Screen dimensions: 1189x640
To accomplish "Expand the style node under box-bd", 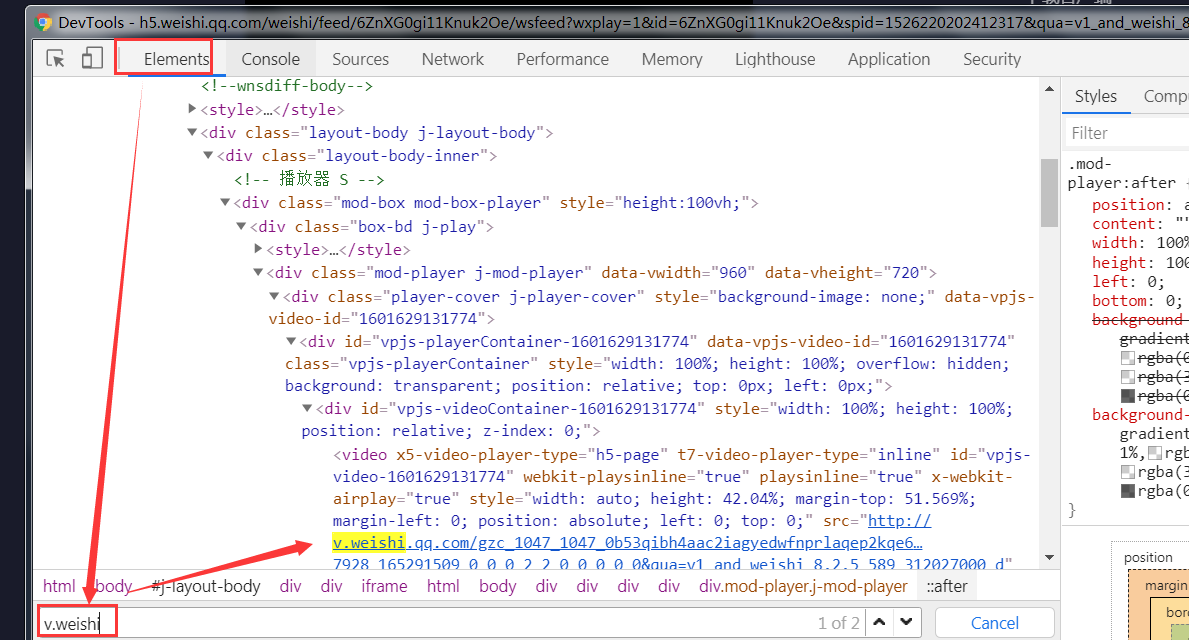I will click(x=258, y=249).
